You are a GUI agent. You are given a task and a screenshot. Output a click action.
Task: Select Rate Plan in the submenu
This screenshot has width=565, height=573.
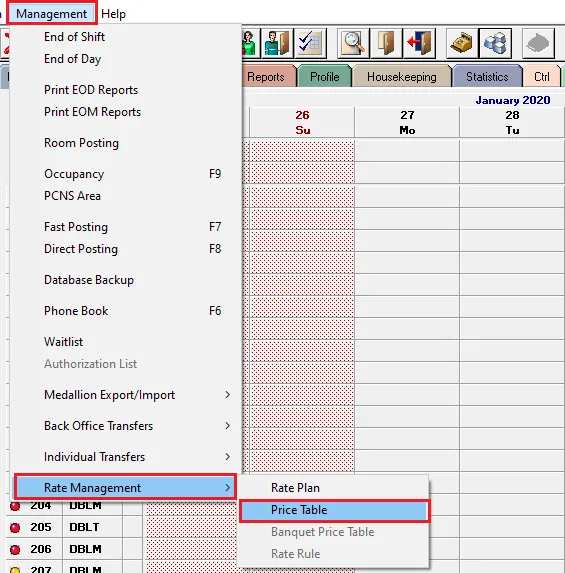tap(334, 488)
